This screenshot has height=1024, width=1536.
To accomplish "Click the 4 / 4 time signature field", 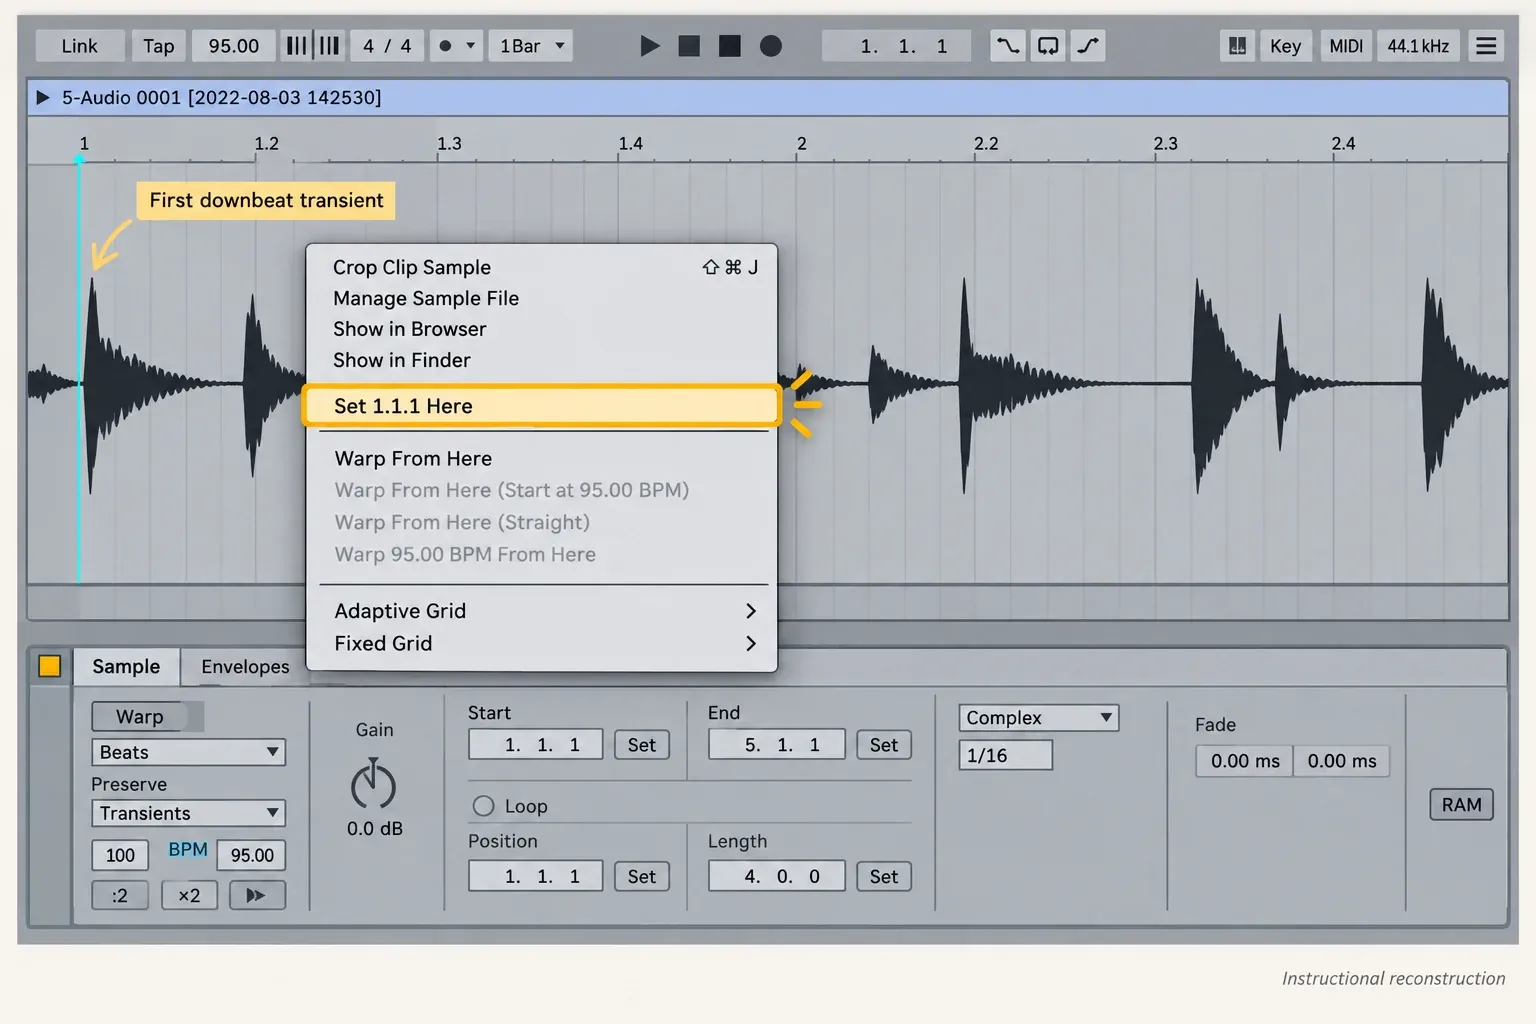I will click(x=387, y=46).
